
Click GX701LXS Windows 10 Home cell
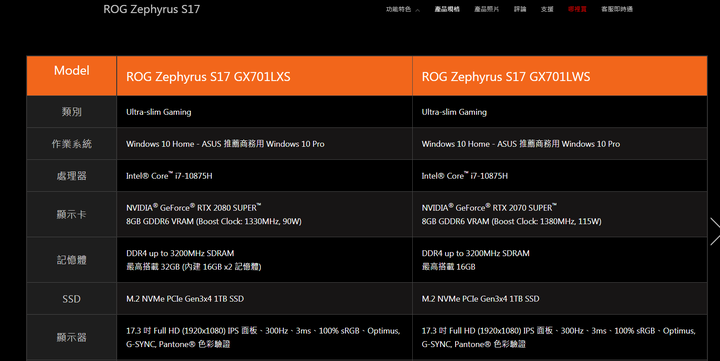[264, 144]
